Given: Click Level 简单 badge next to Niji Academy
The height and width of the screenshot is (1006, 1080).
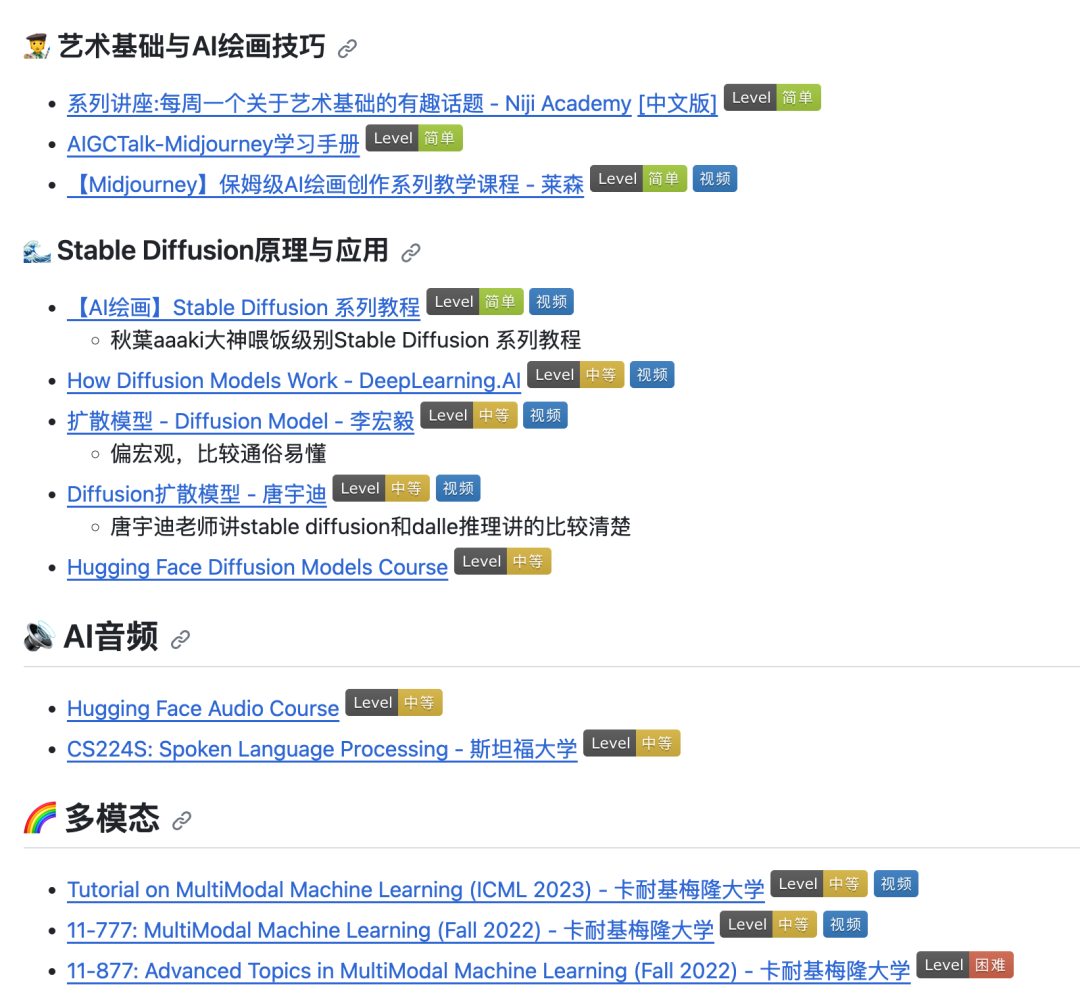Looking at the screenshot, I should [772, 98].
